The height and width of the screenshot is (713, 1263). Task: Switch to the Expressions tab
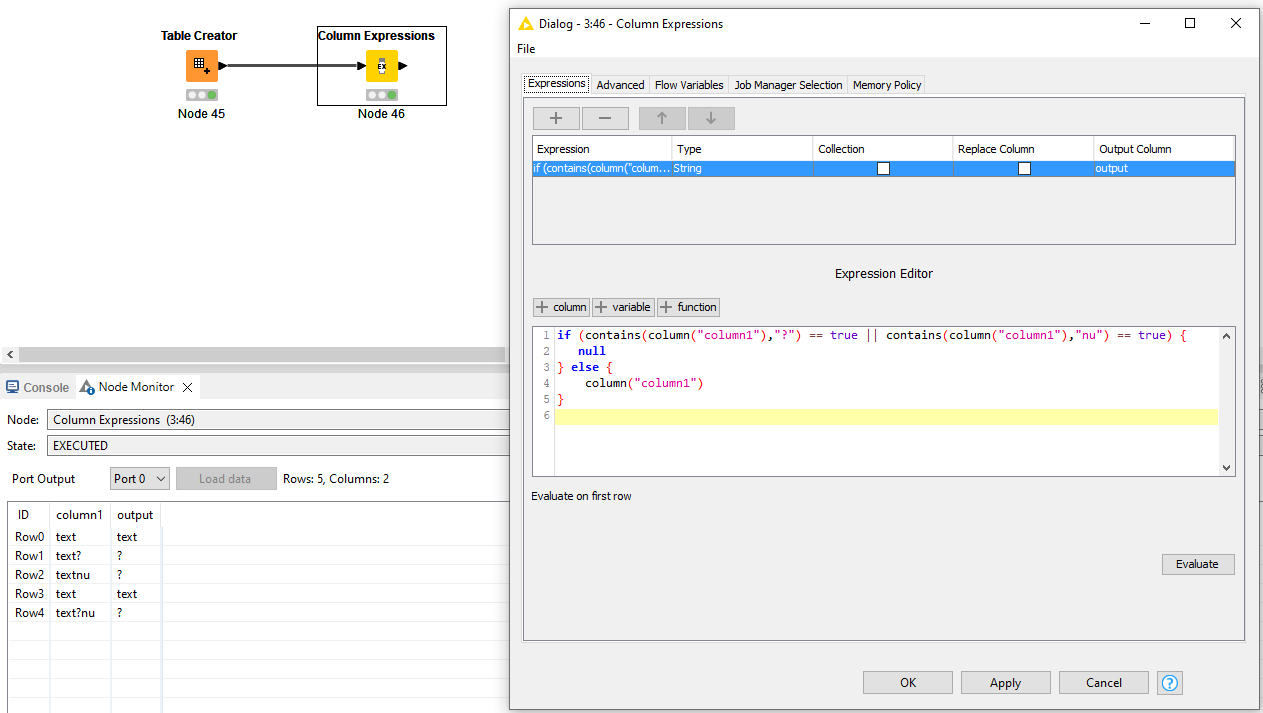[557, 84]
